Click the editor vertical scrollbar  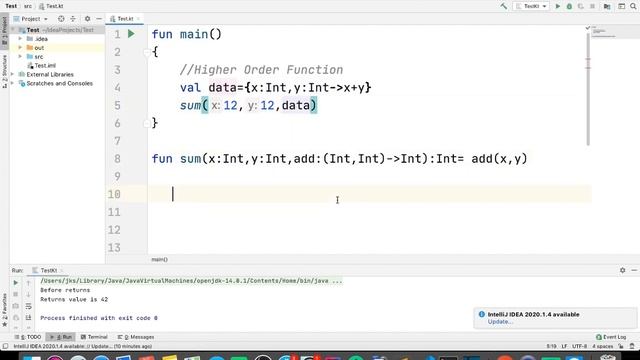pyautogui.click(x=588, y=89)
